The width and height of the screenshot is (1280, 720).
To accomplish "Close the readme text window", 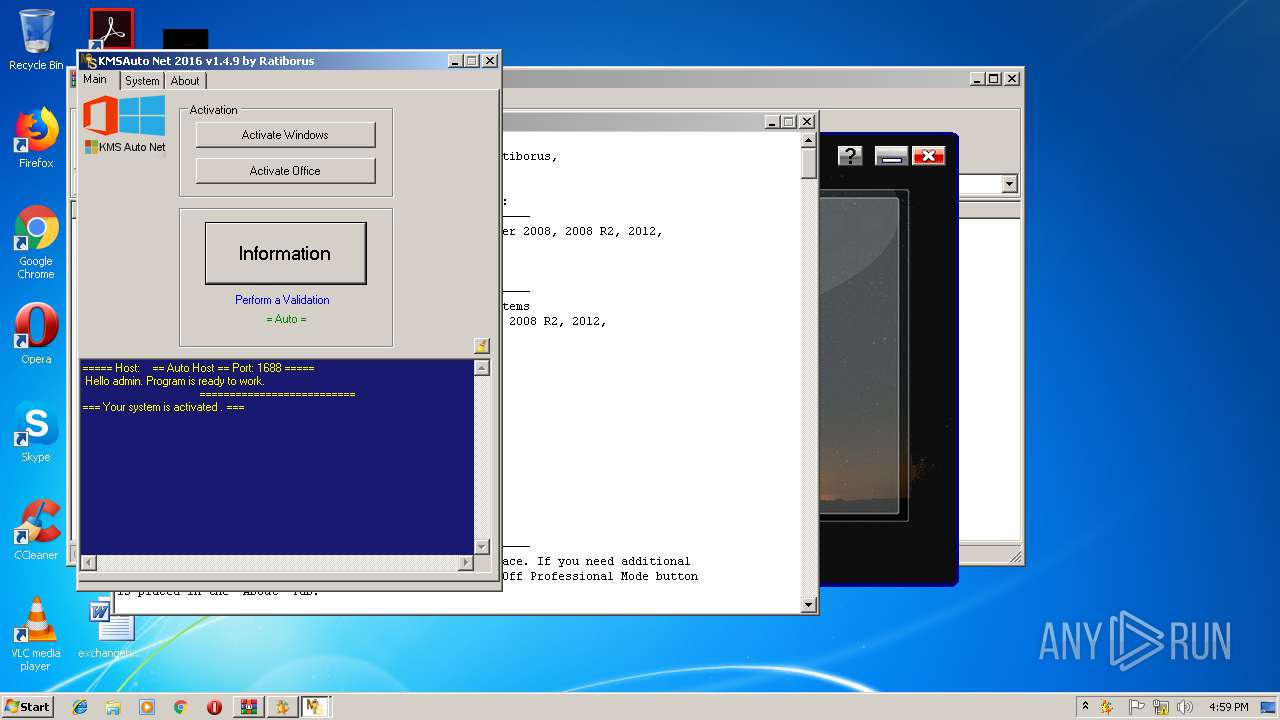I will tap(807, 122).
